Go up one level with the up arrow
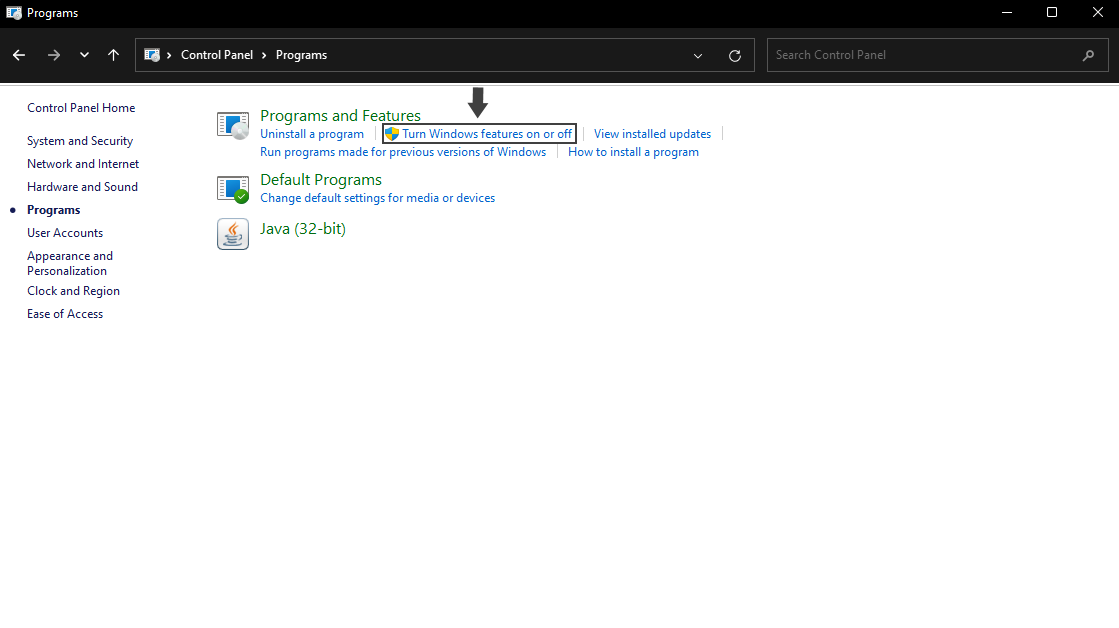The image size is (1119, 628). (113, 55)
